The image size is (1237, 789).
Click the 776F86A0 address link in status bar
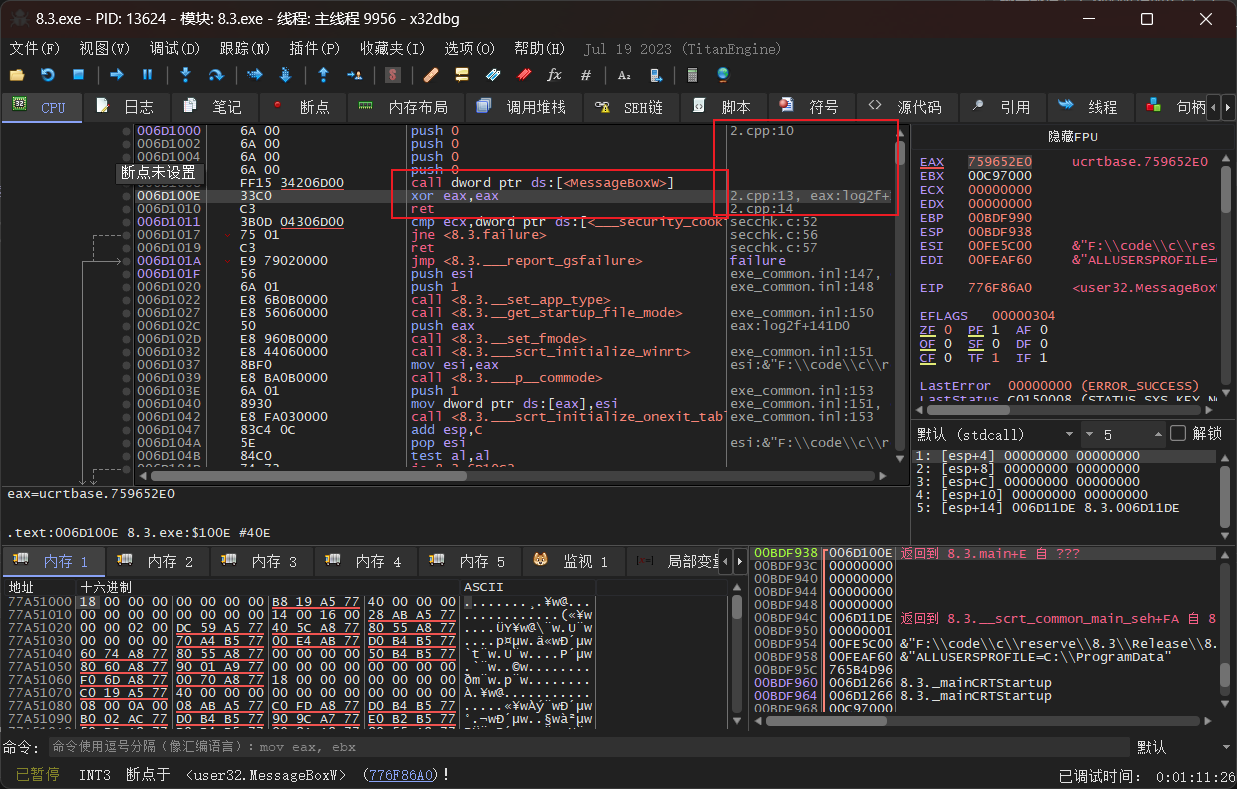[x=402, y=775]
